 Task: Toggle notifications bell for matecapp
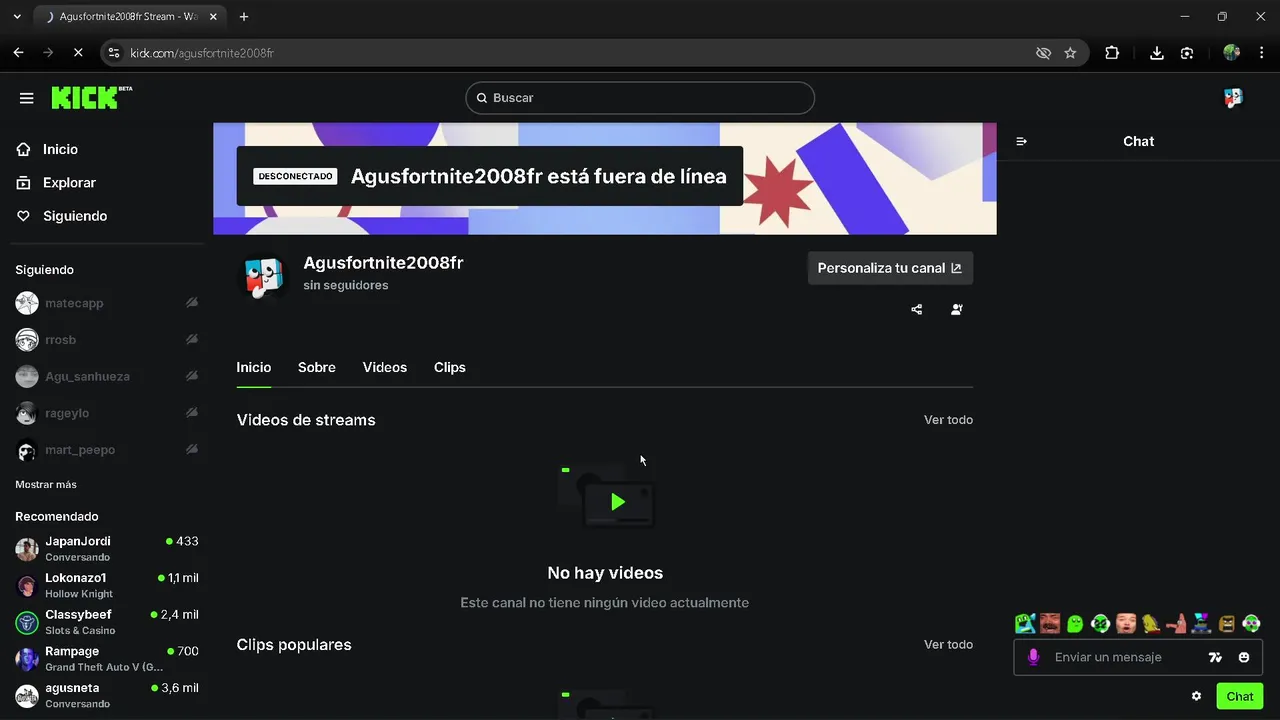tap(191, 303)
